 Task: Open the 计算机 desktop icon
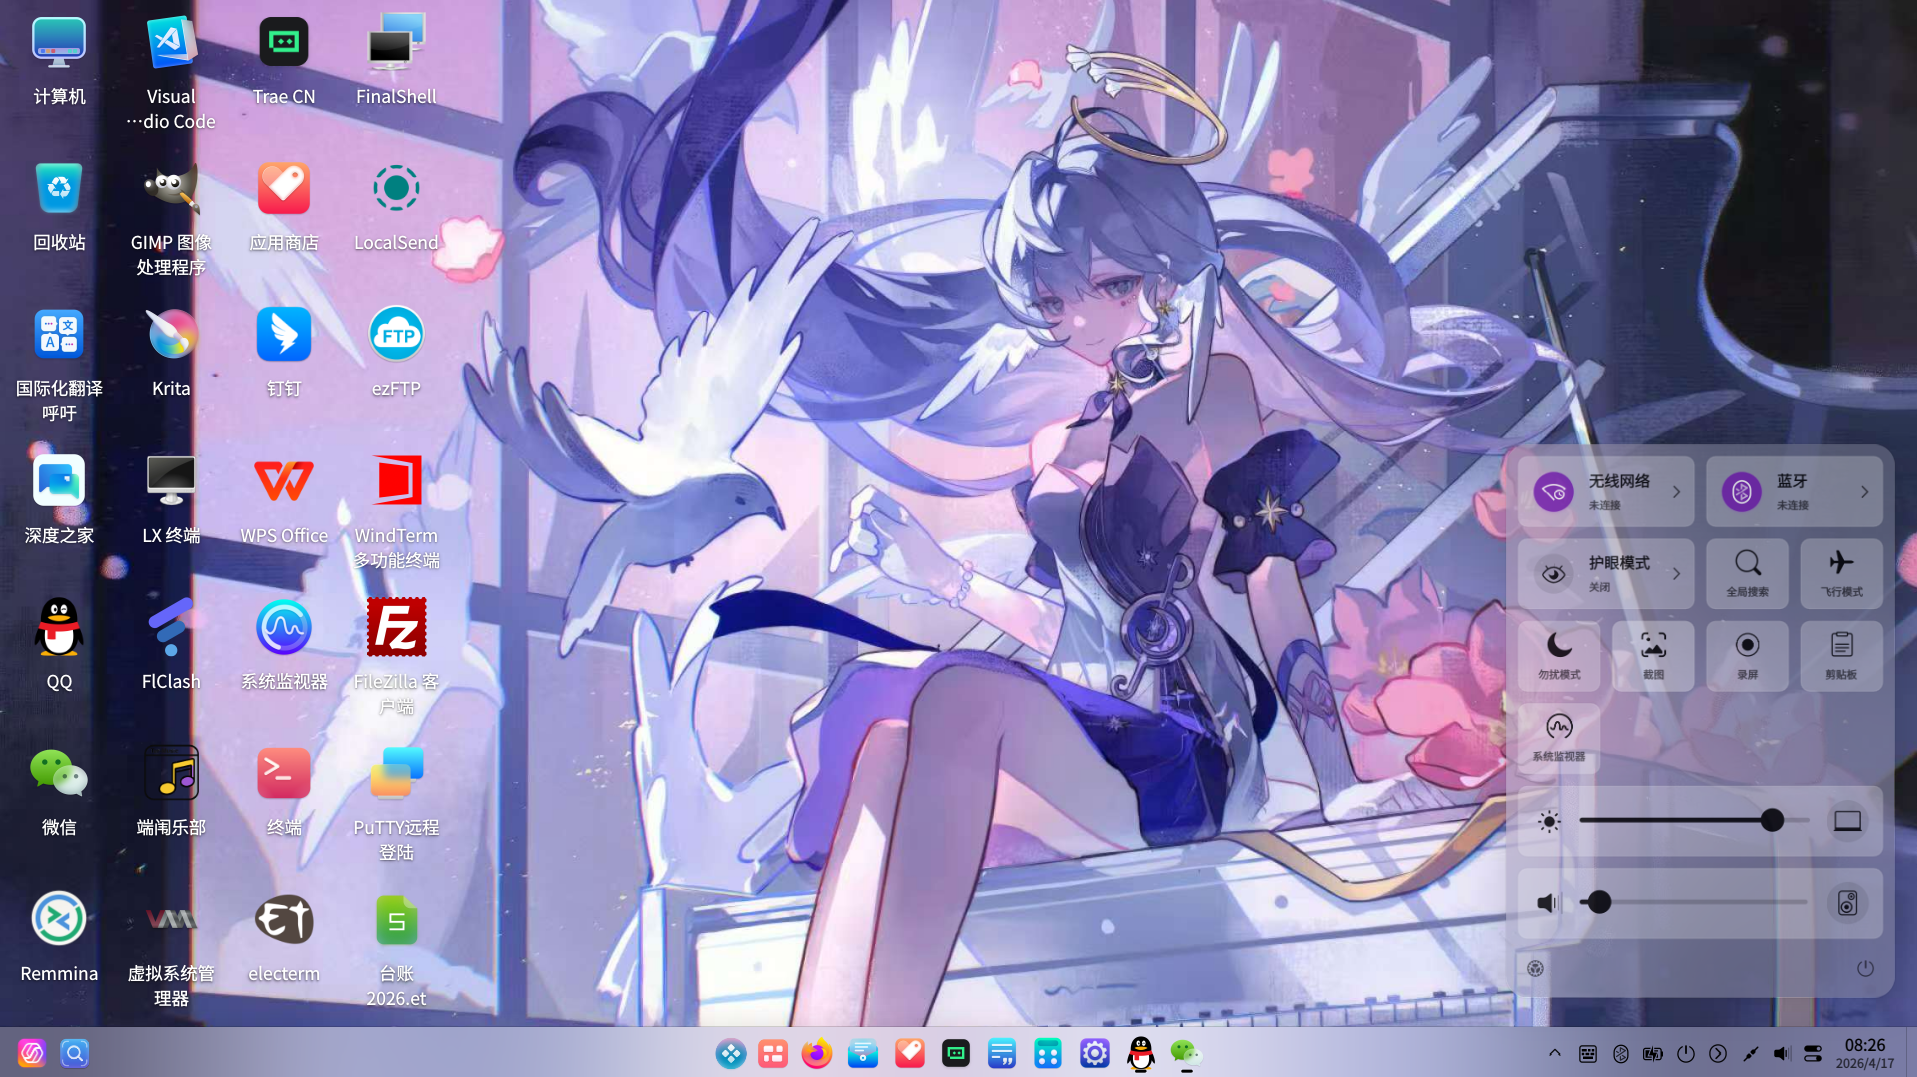pyautogui.click(x=59, y=42)
